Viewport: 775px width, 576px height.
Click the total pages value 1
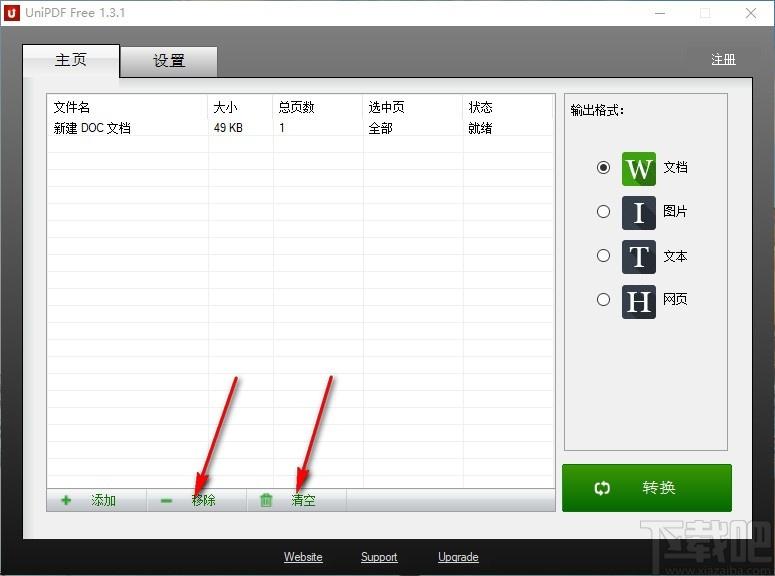click(282, 128)
